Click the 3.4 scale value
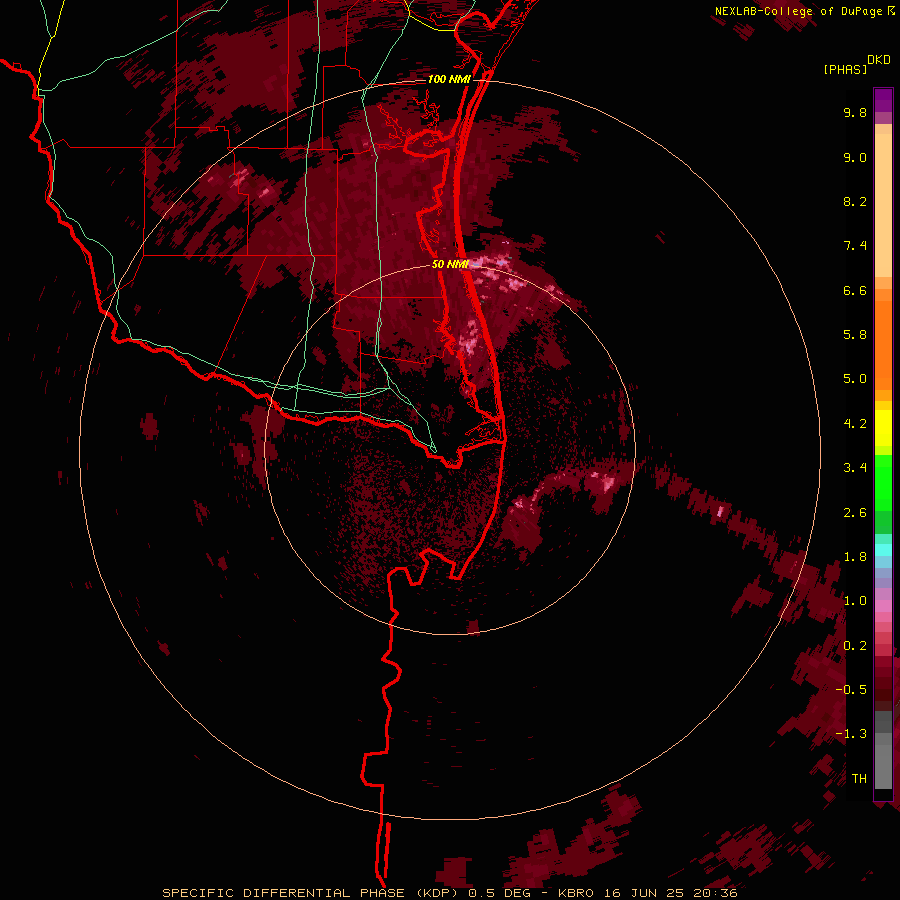The width and height of the screenshot is (900, 900). (x=855, y=468)
